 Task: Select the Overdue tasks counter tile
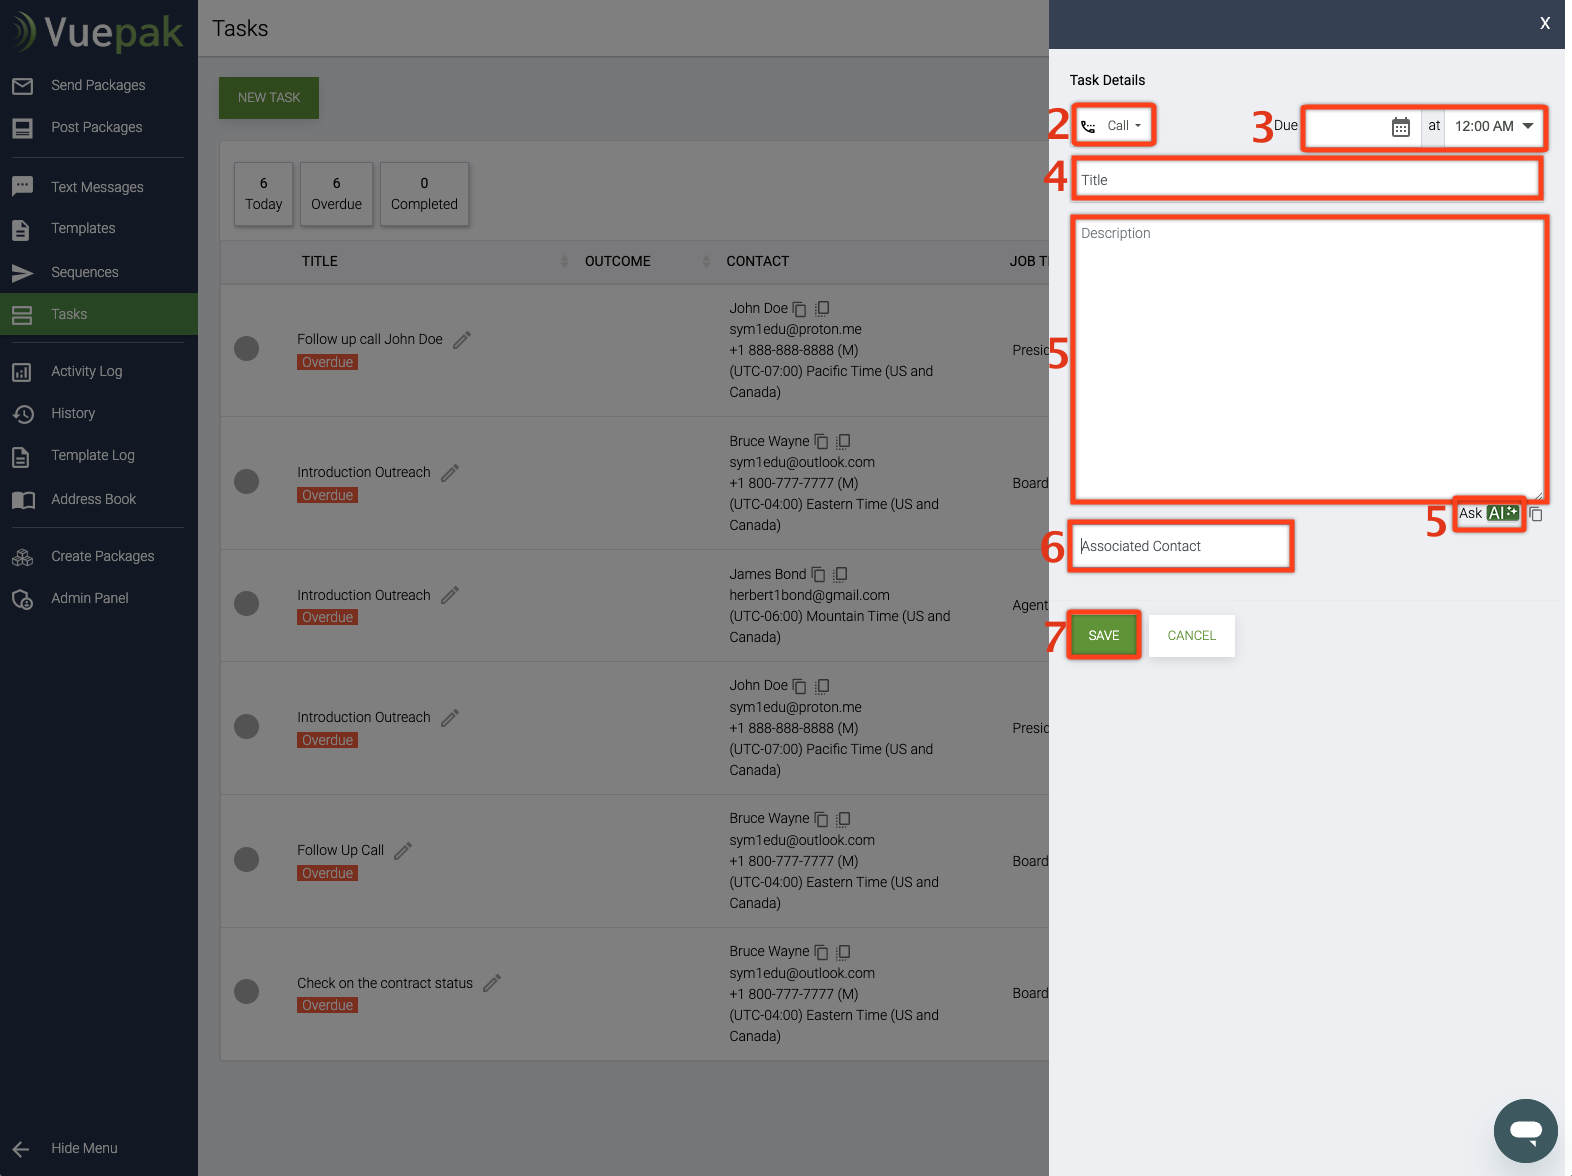tap(336, 194)
